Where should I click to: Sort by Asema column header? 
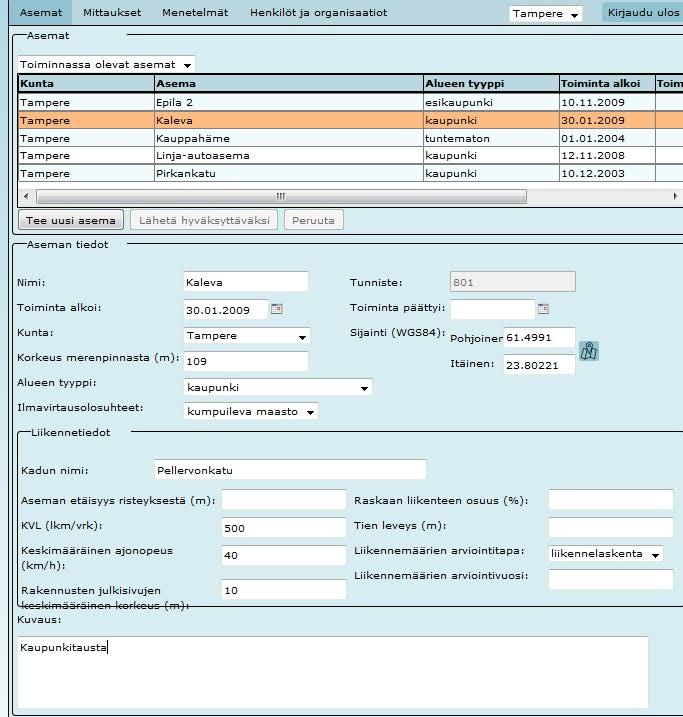point(289,84)
